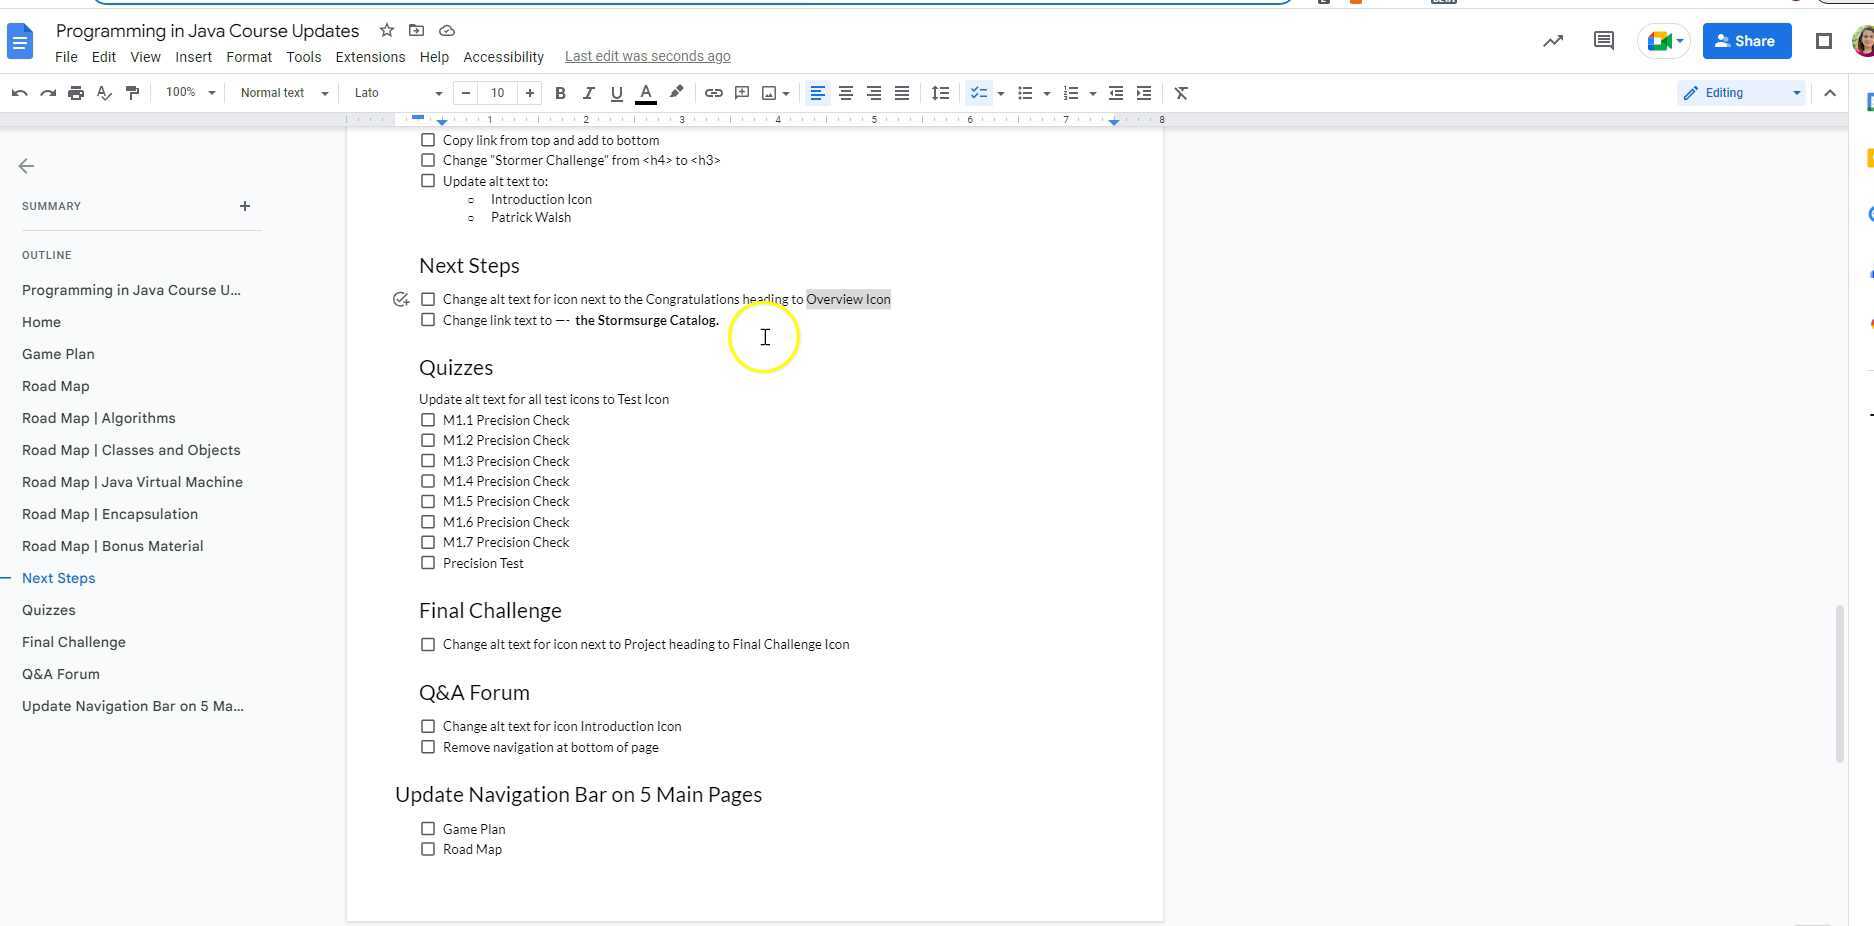
Task: Open version history via Last edit link
Action: click(x=647, y=56)
